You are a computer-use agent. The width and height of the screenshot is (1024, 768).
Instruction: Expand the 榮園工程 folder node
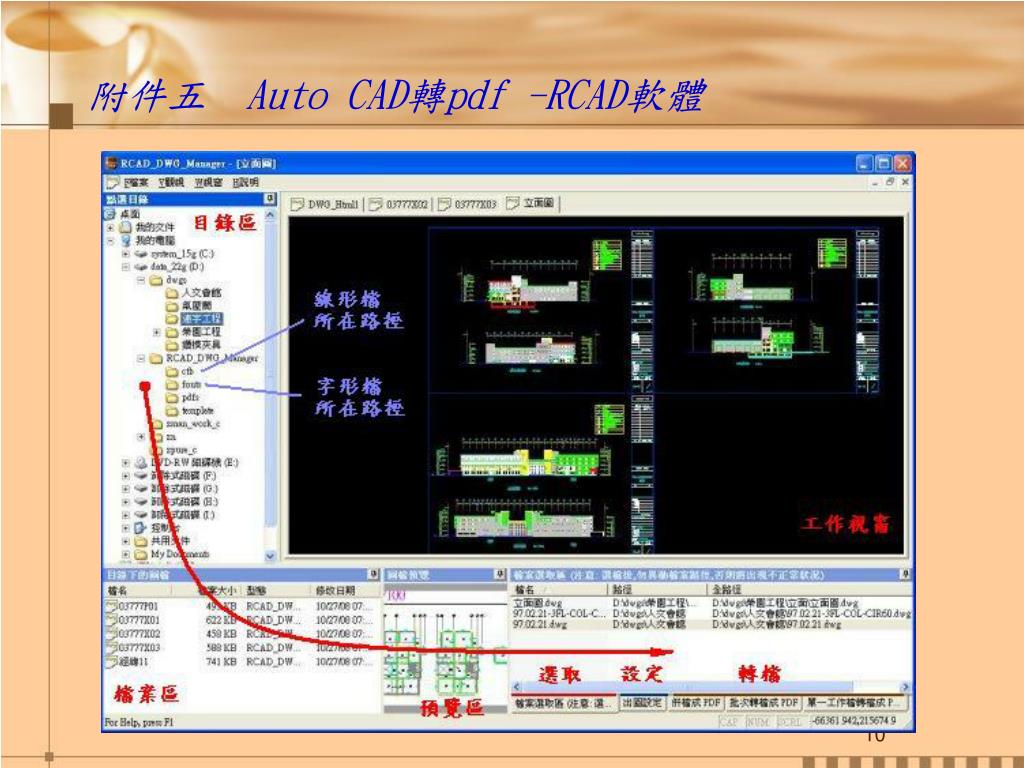(156, 332)
